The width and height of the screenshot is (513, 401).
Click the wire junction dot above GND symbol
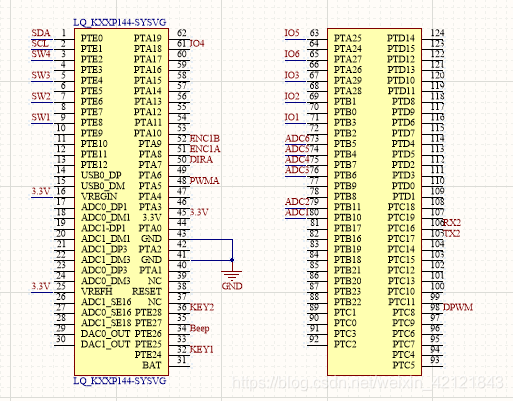232,260
